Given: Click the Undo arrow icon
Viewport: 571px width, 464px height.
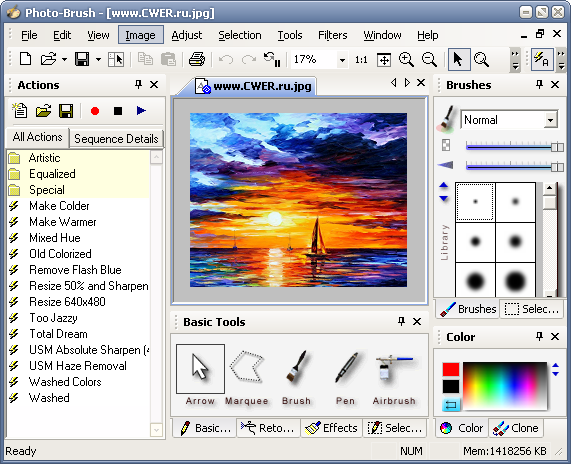Looking at the screenshot, I should tap(226, 59).
